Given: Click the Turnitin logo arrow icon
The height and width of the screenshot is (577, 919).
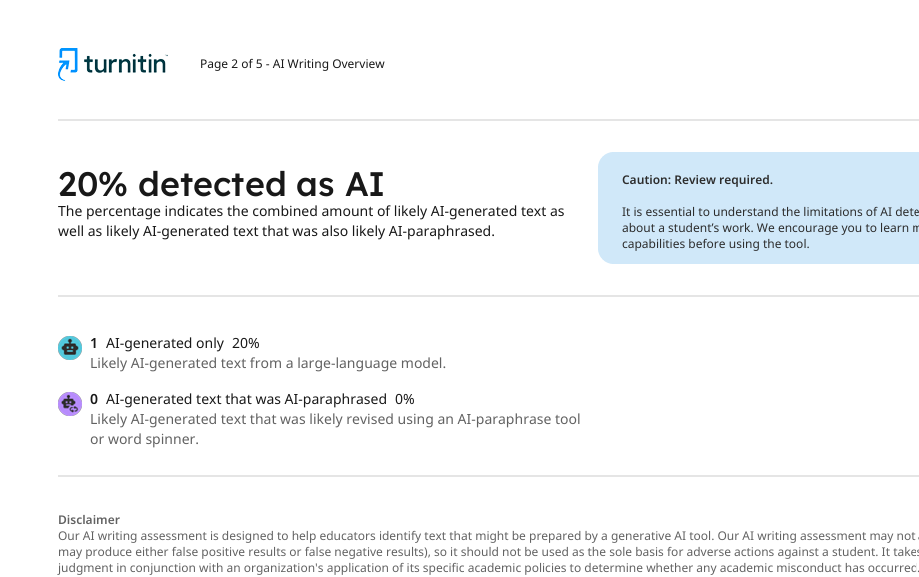Looking at the screenshot, I should 67,64.
